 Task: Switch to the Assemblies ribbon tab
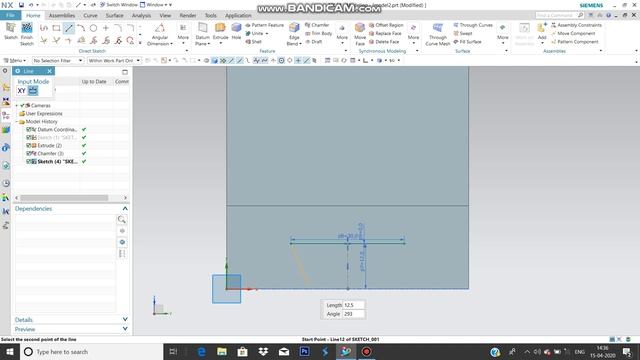pos(62,16)
